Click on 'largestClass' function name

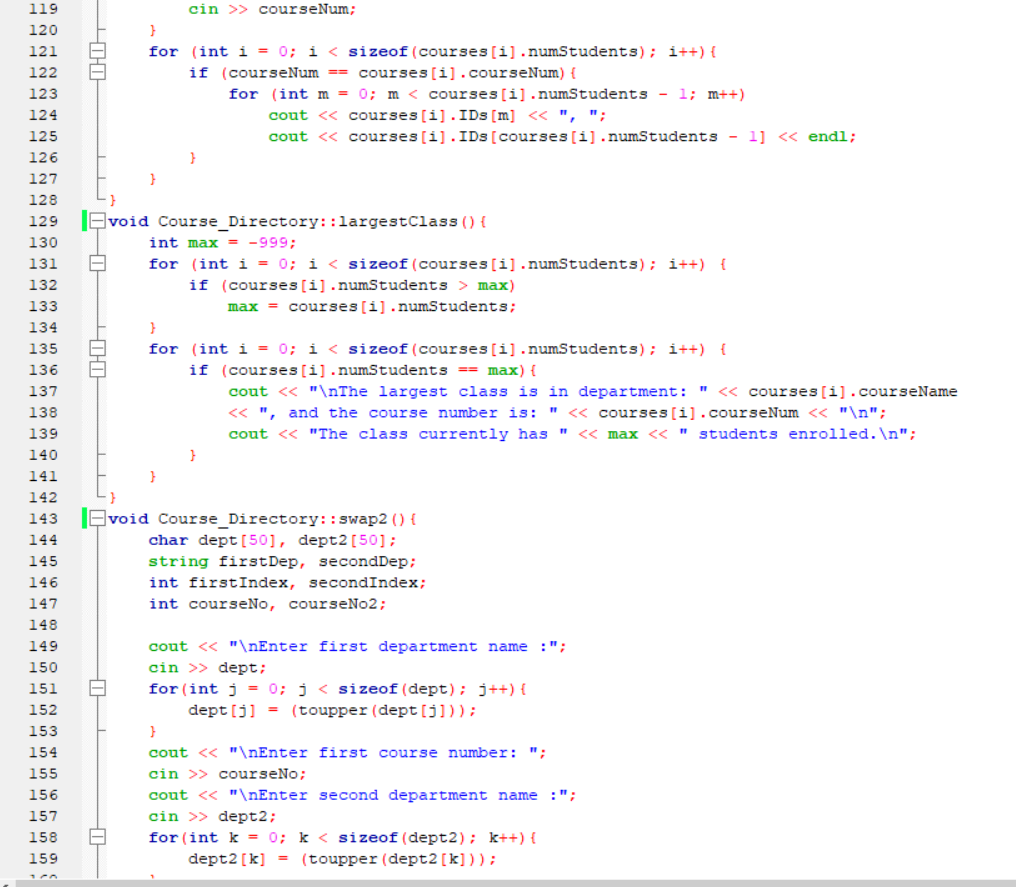398,222
